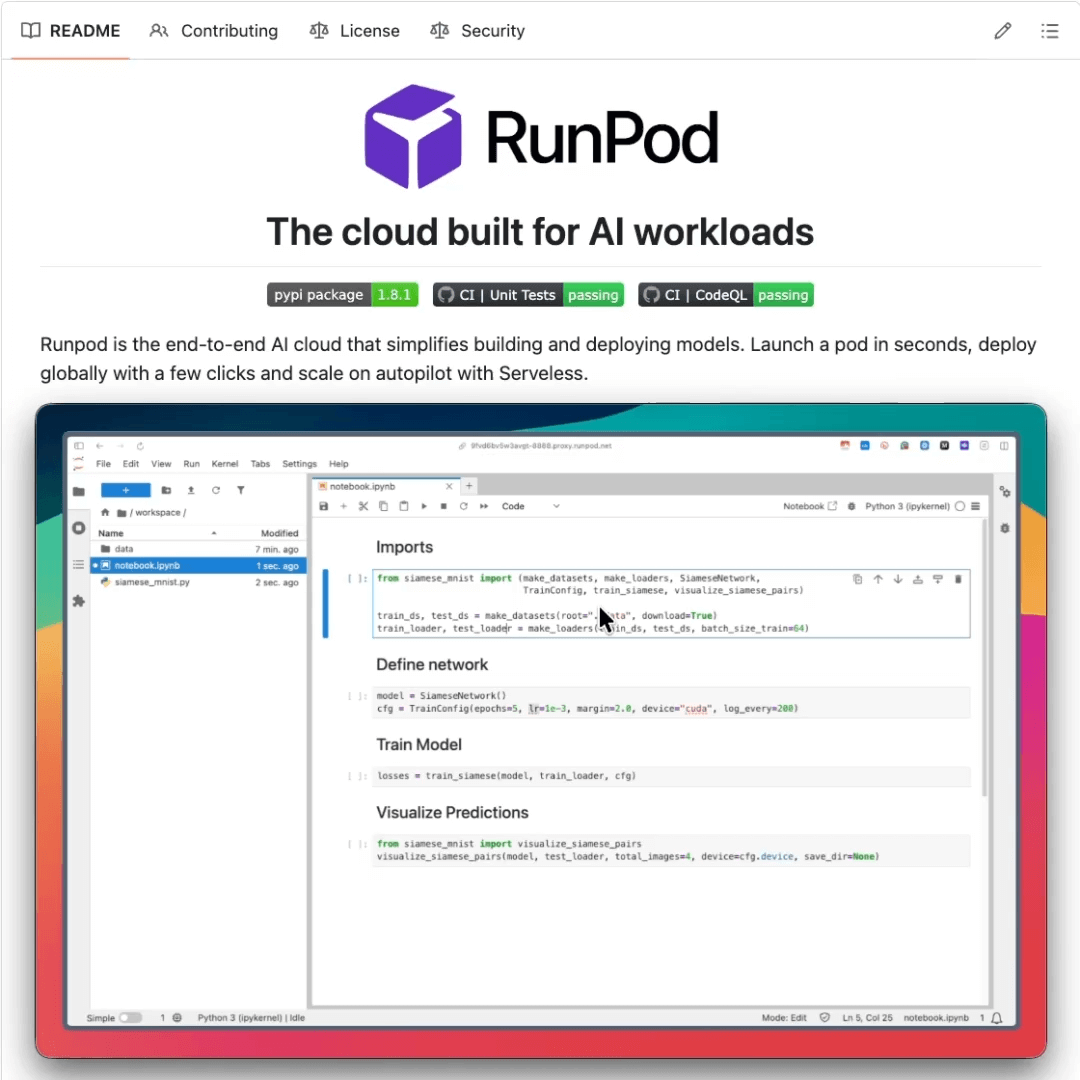Click the Python 3 (ipykernel) kernel name

coord(907,506)
